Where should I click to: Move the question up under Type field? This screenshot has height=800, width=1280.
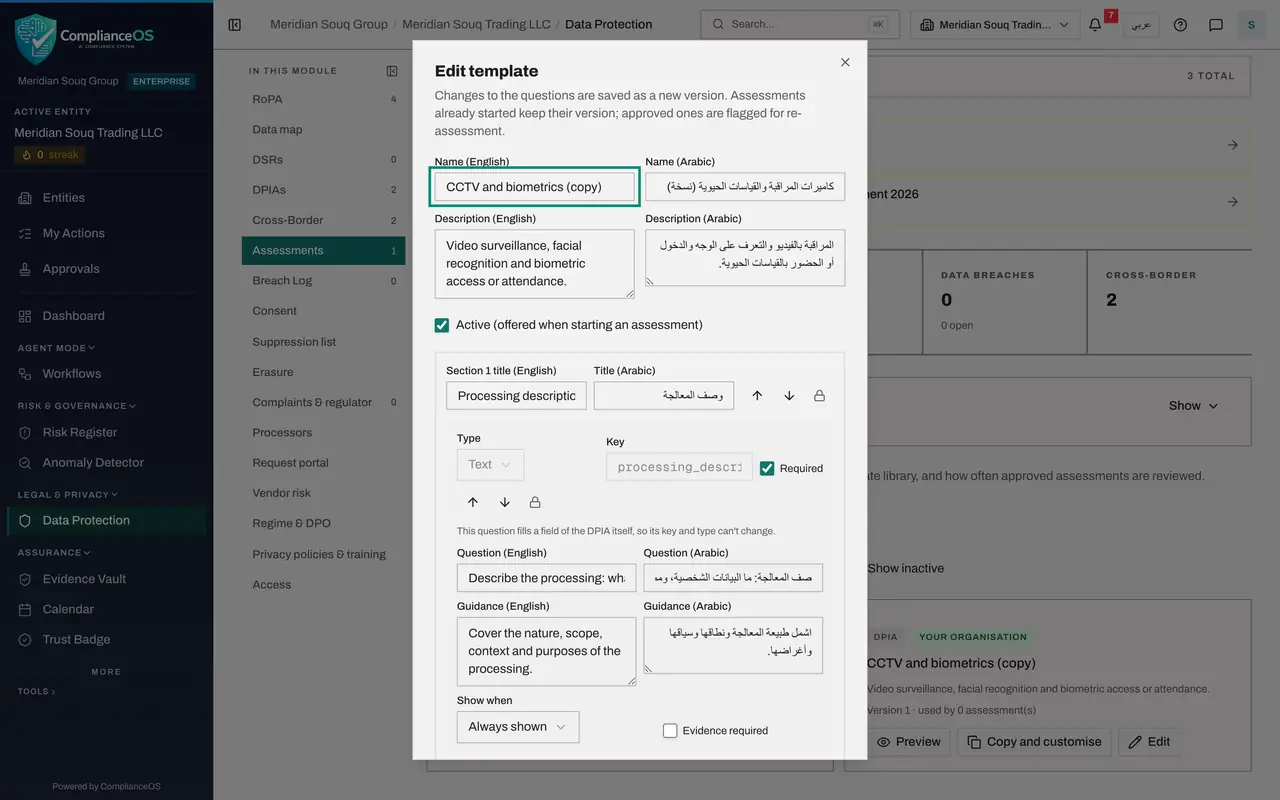[473, 502]
